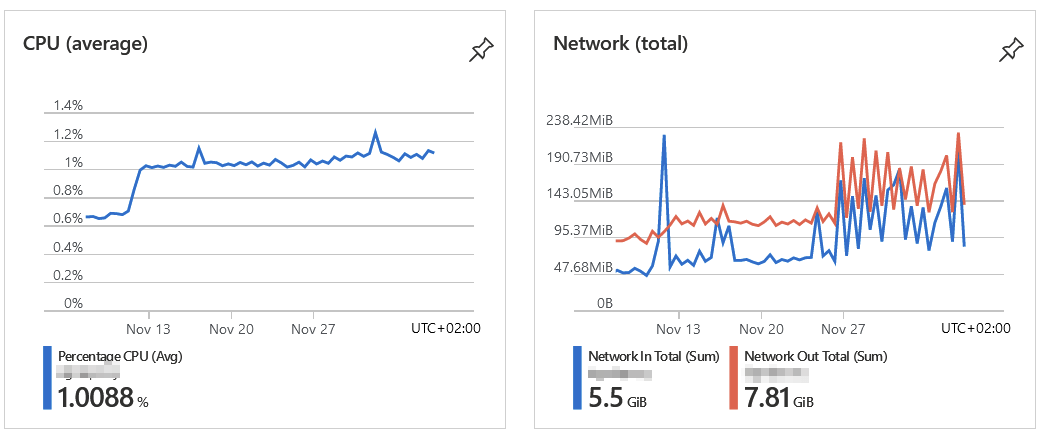The height and width of the screenshot is (433, 1048).
Task: Click the 238.42MiB axis label
Action: (x=579, y=120)
